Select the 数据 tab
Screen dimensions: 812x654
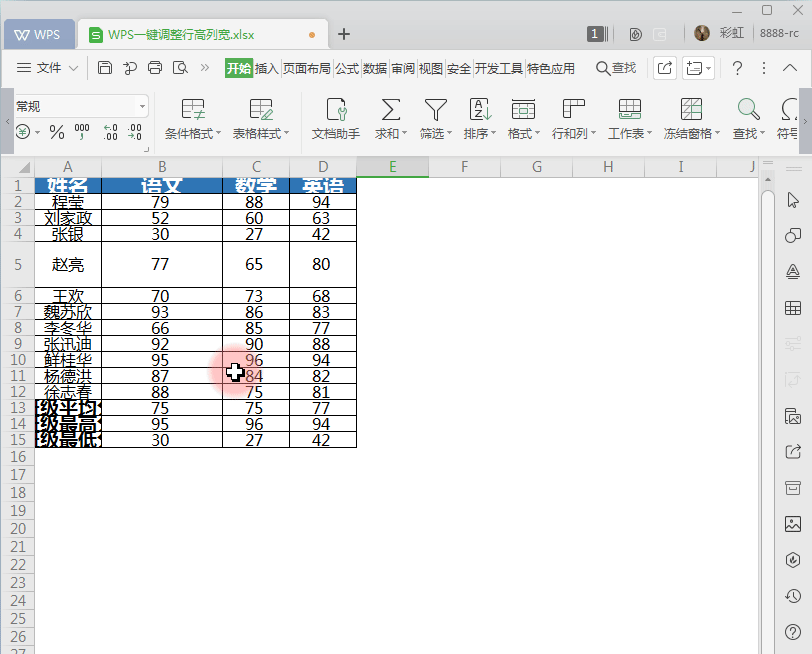click(375, 68)
